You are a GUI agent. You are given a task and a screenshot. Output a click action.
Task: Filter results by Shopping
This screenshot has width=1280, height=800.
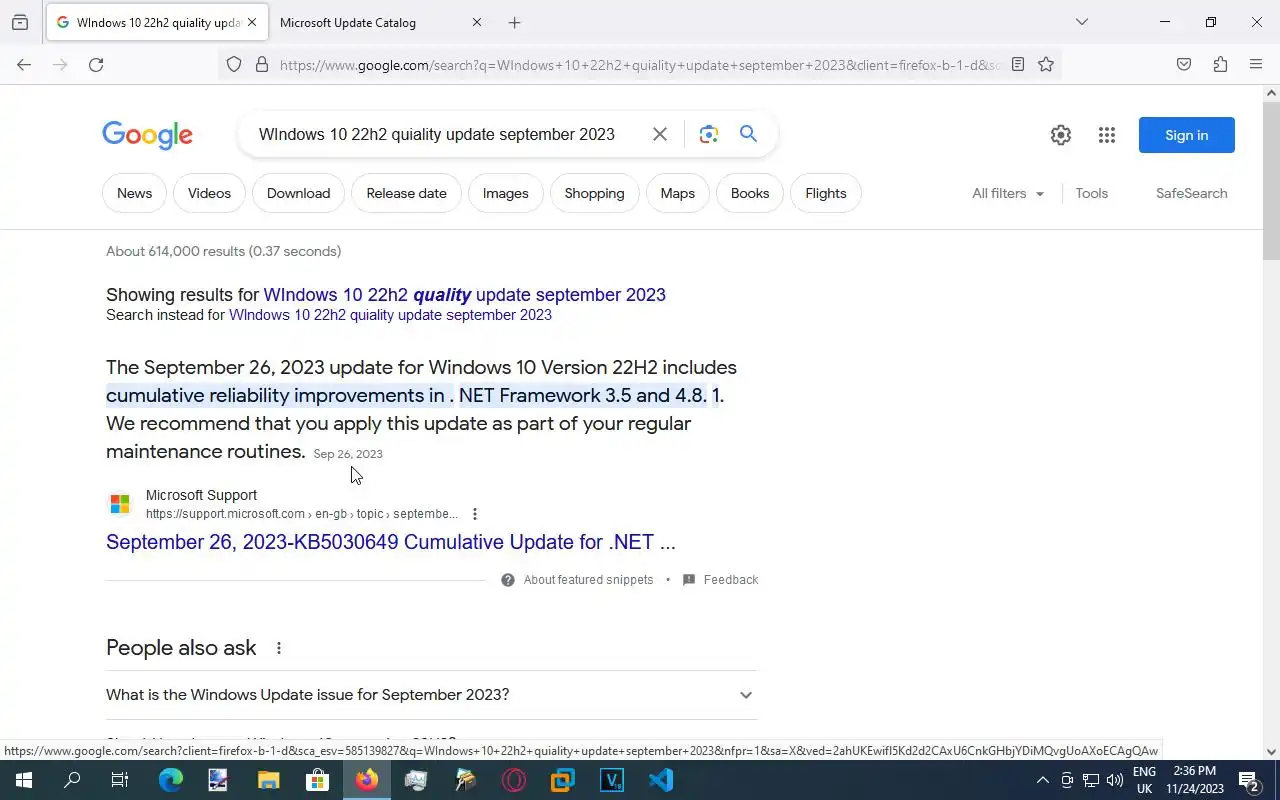pyautogui.click(x=594, y=193)
